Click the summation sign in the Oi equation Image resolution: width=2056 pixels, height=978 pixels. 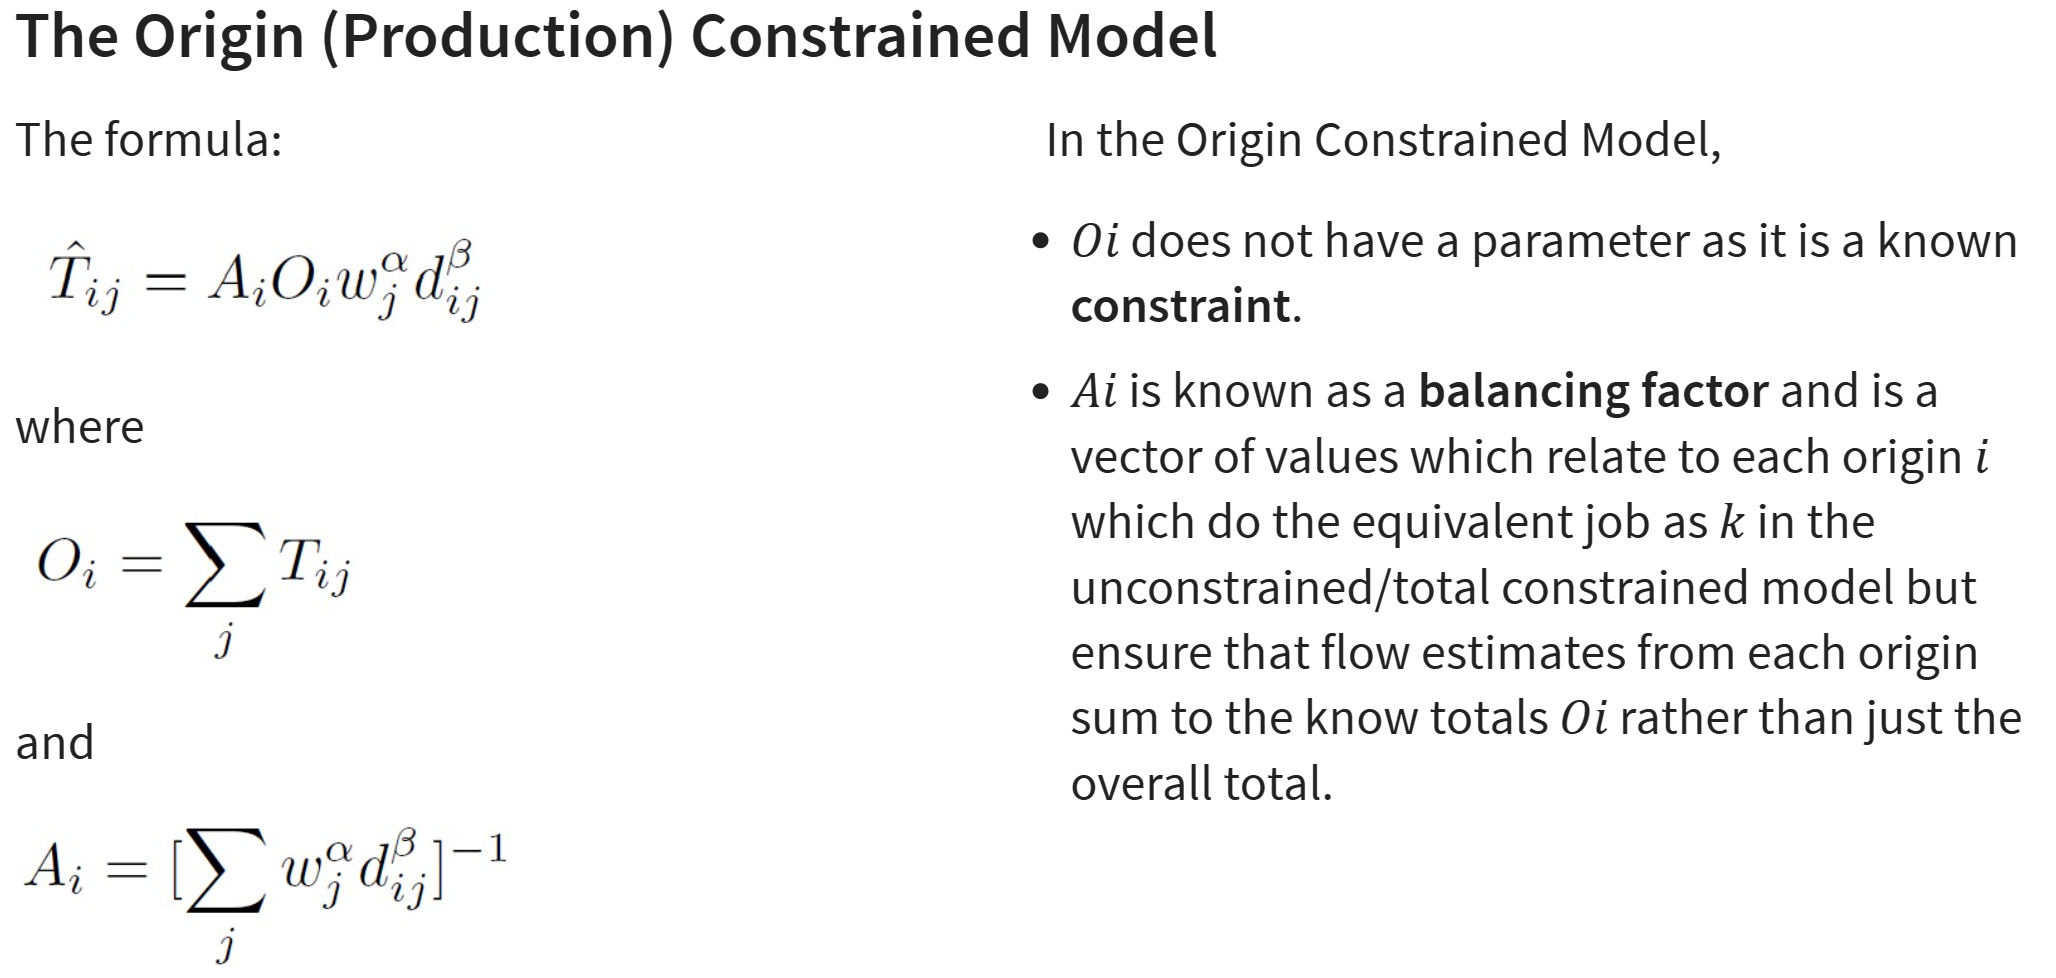(x=225, y=566)
